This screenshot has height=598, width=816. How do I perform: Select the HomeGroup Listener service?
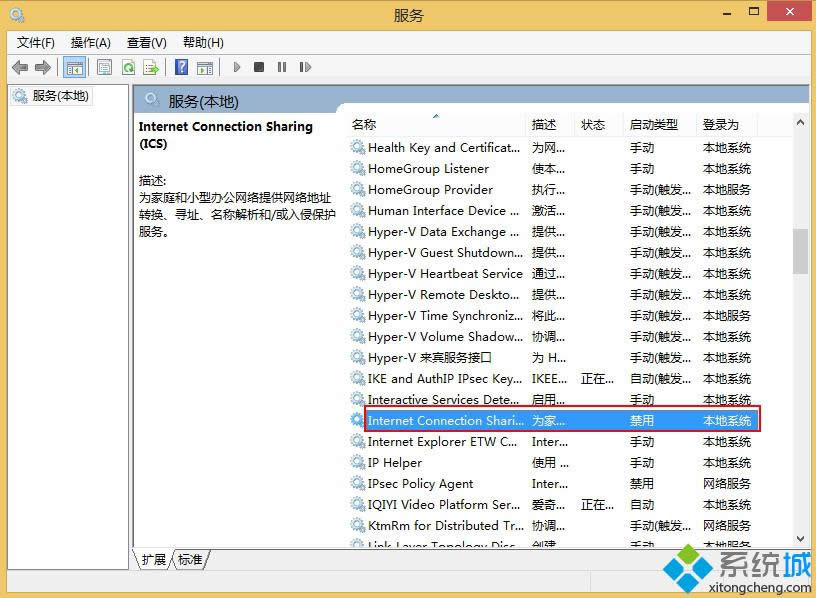tap(552, 169)
